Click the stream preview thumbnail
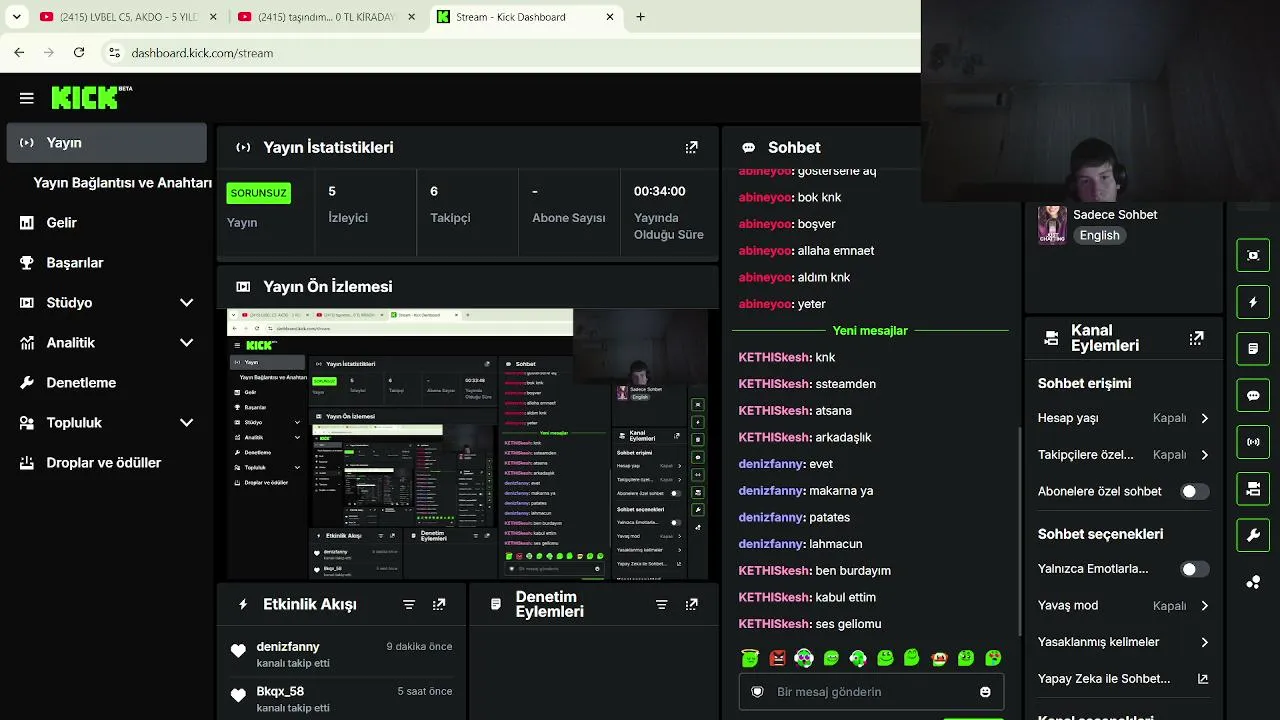This screenshot has width=1280, height=720. tap(468, 444)
